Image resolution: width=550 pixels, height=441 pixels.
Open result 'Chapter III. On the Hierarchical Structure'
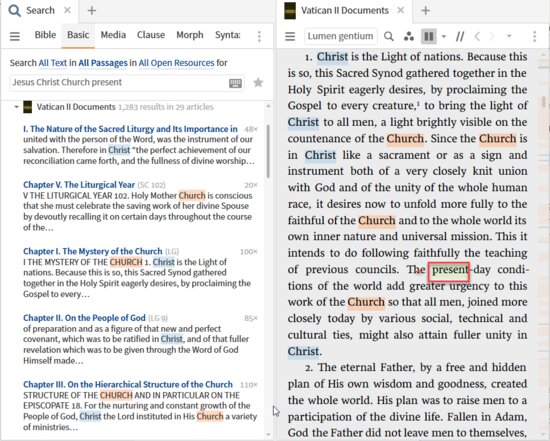[128, 385]
